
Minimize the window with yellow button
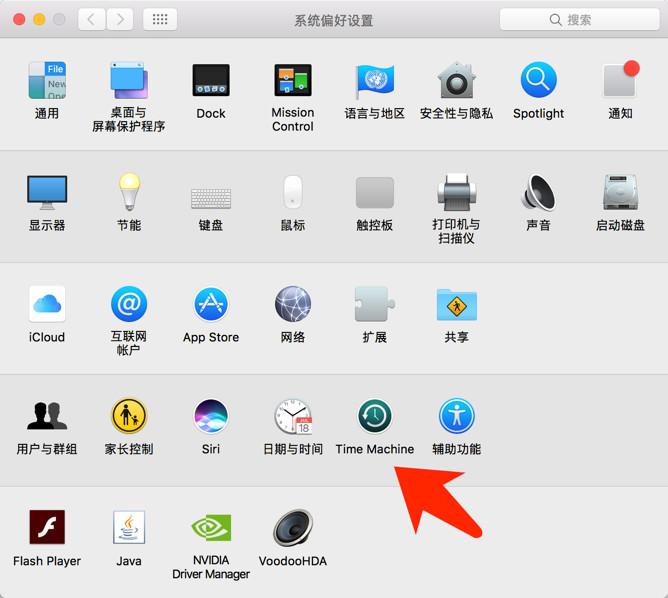coord(39,19)
